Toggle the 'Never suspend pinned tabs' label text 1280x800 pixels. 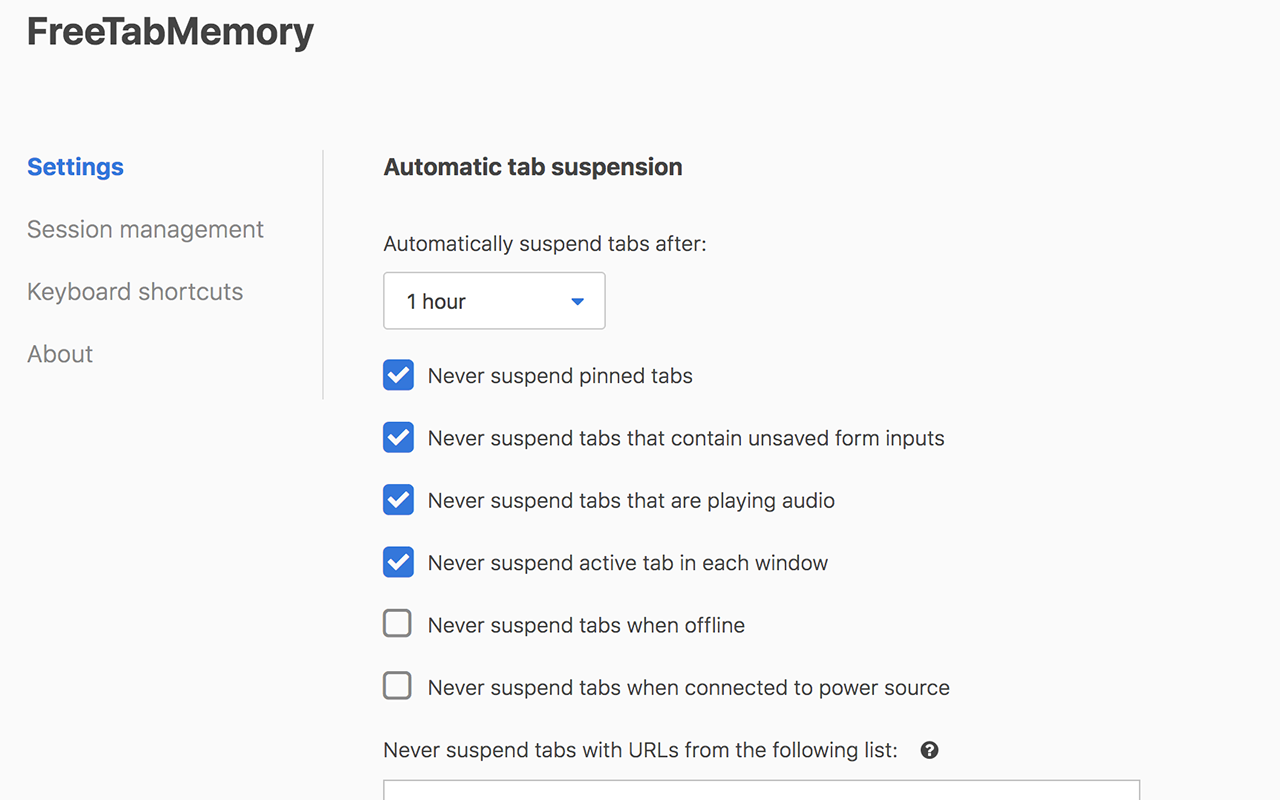click(x=560, y=375)
